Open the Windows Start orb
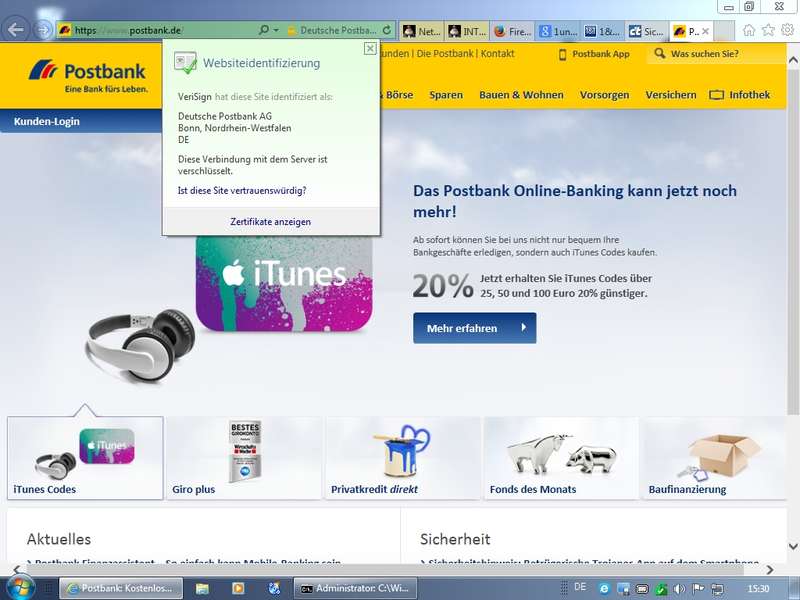The width and height of the screenshot is (800, 600). pos(20,587)
